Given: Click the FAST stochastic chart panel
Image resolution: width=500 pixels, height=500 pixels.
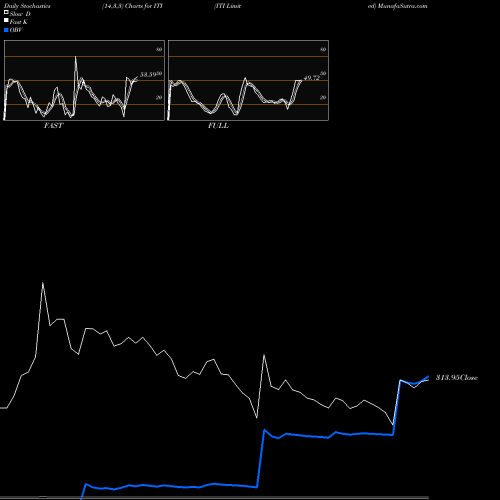Looking at the screenshot, I should coord(84,80).
